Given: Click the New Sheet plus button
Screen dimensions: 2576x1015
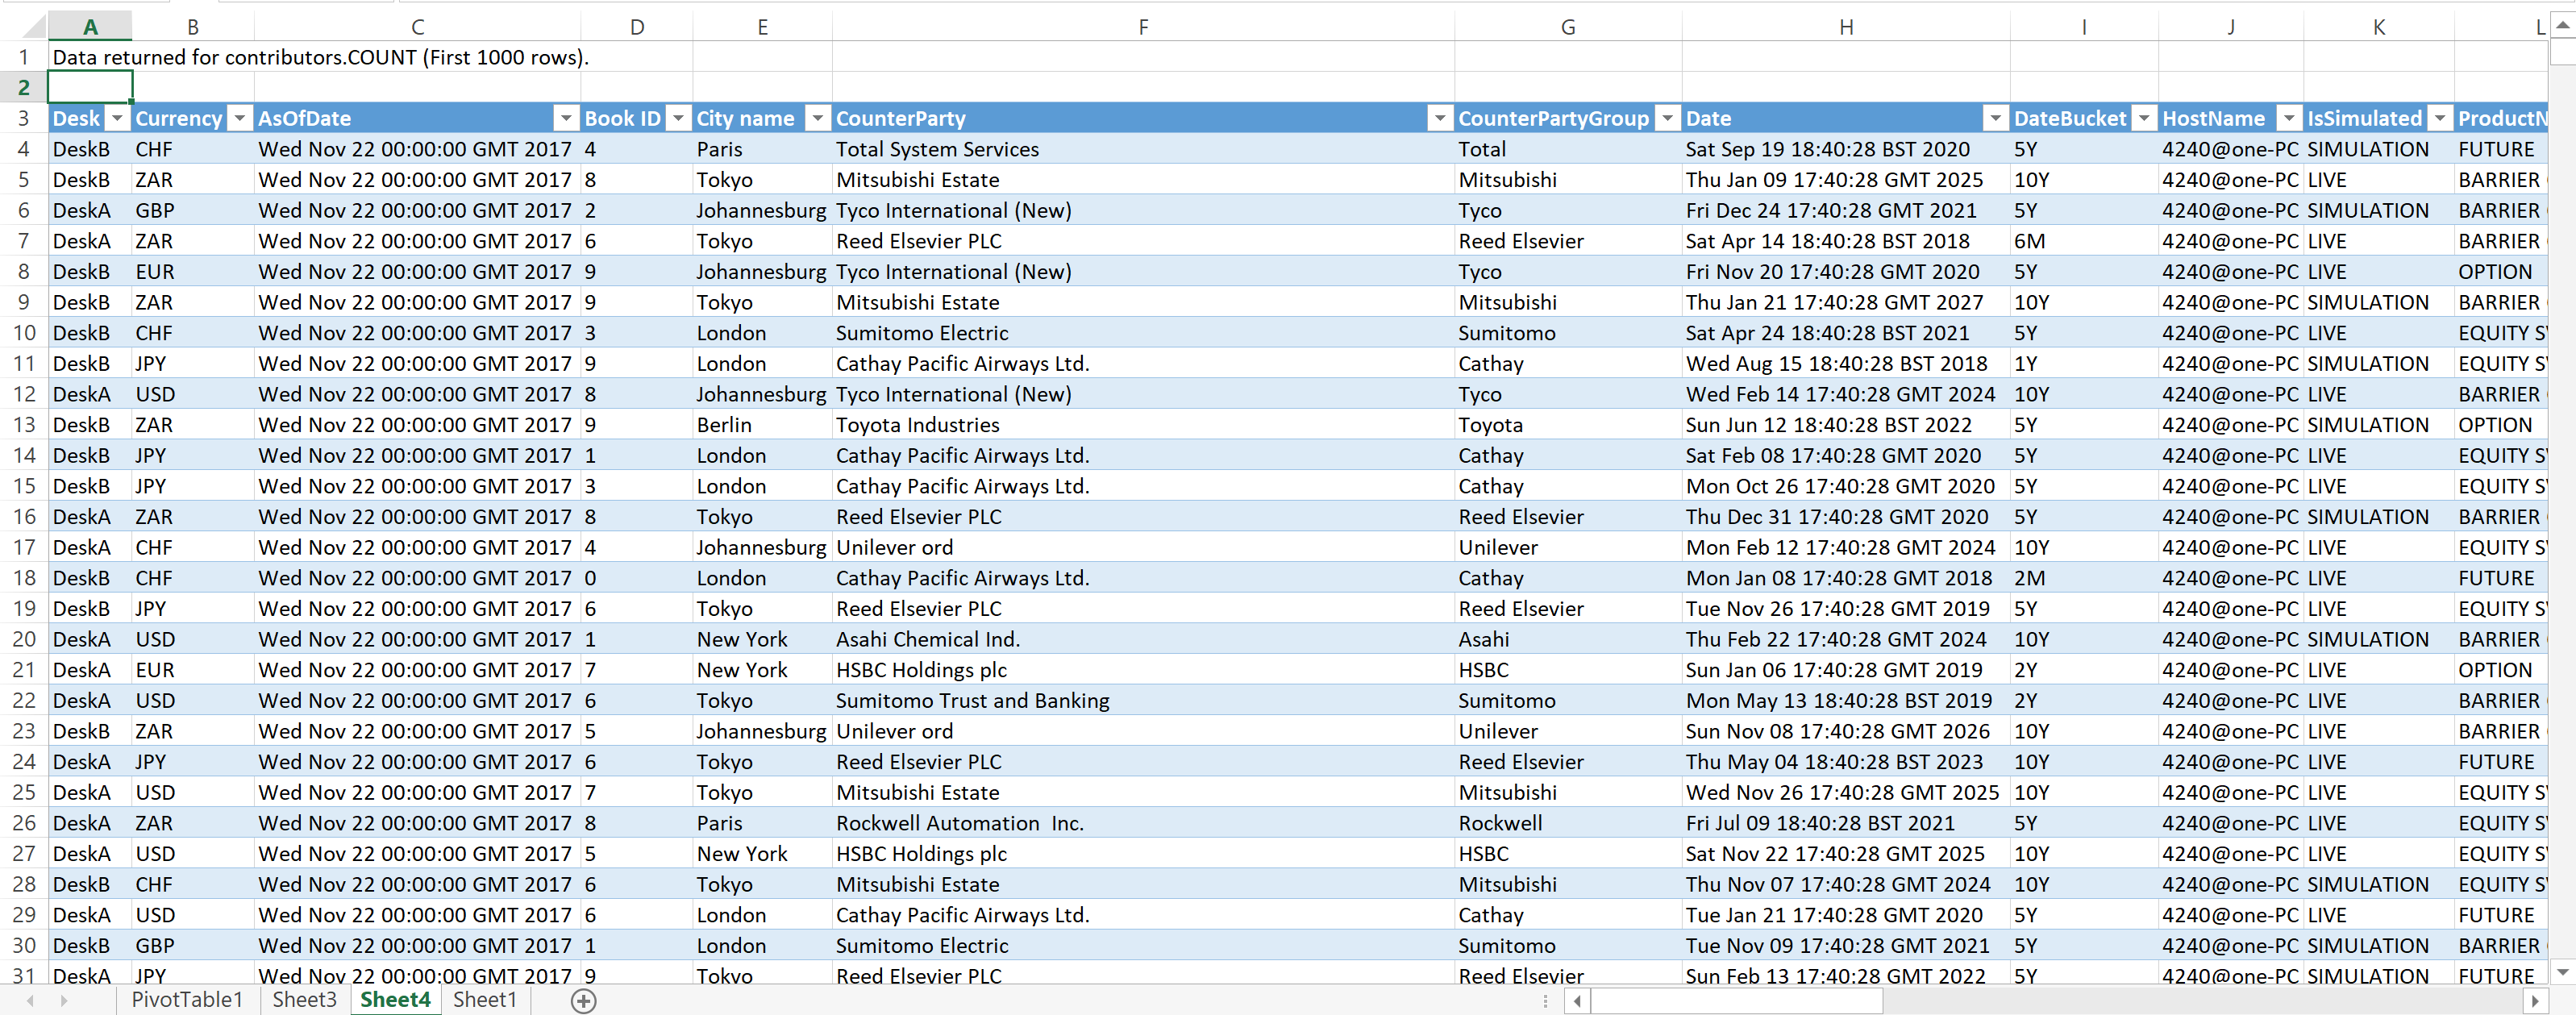Looking at the screenshot, I should point(583,1000).
